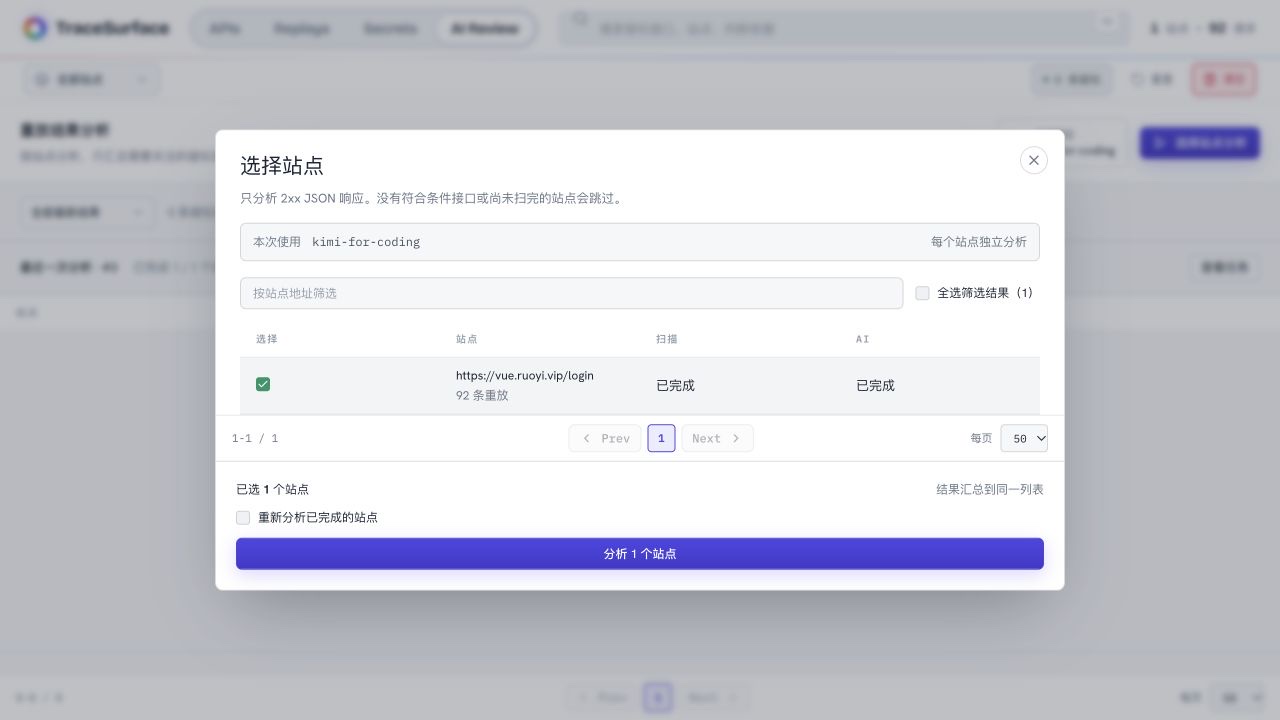Tick the checkbox for vue.ruoyi.vip/login row

[263, 384]
